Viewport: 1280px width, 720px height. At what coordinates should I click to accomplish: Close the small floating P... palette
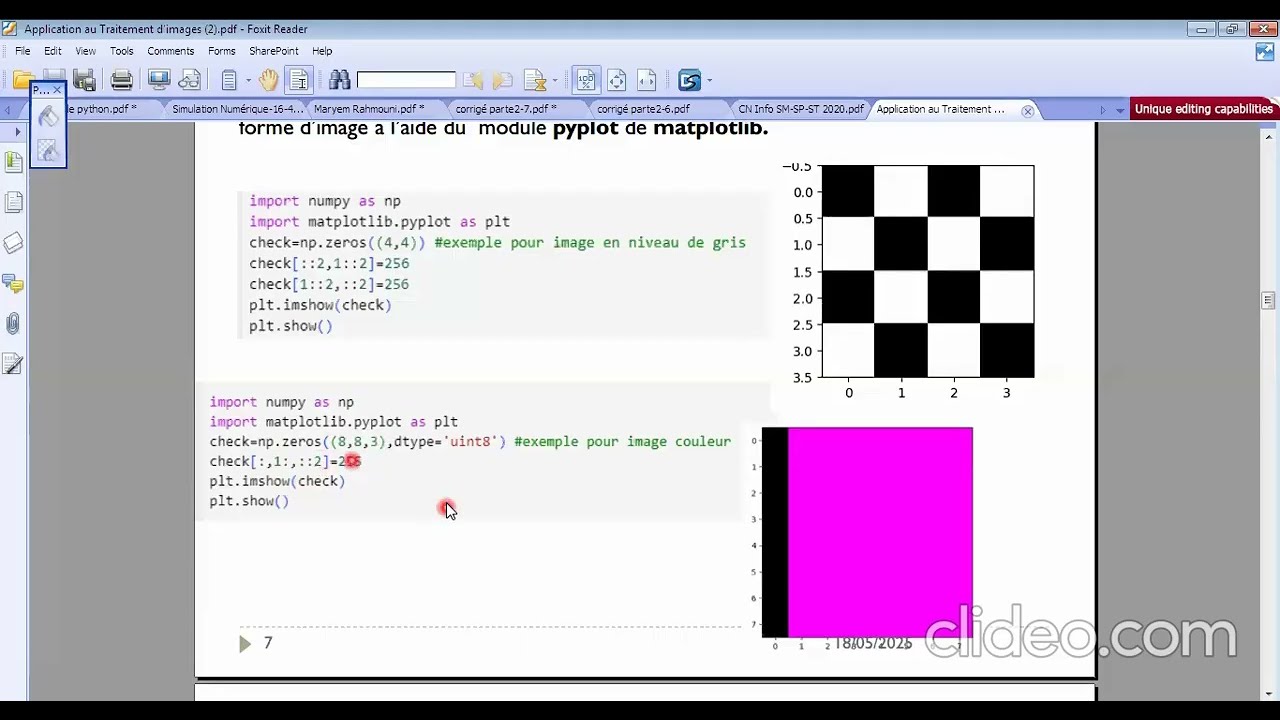coord(57,90)
